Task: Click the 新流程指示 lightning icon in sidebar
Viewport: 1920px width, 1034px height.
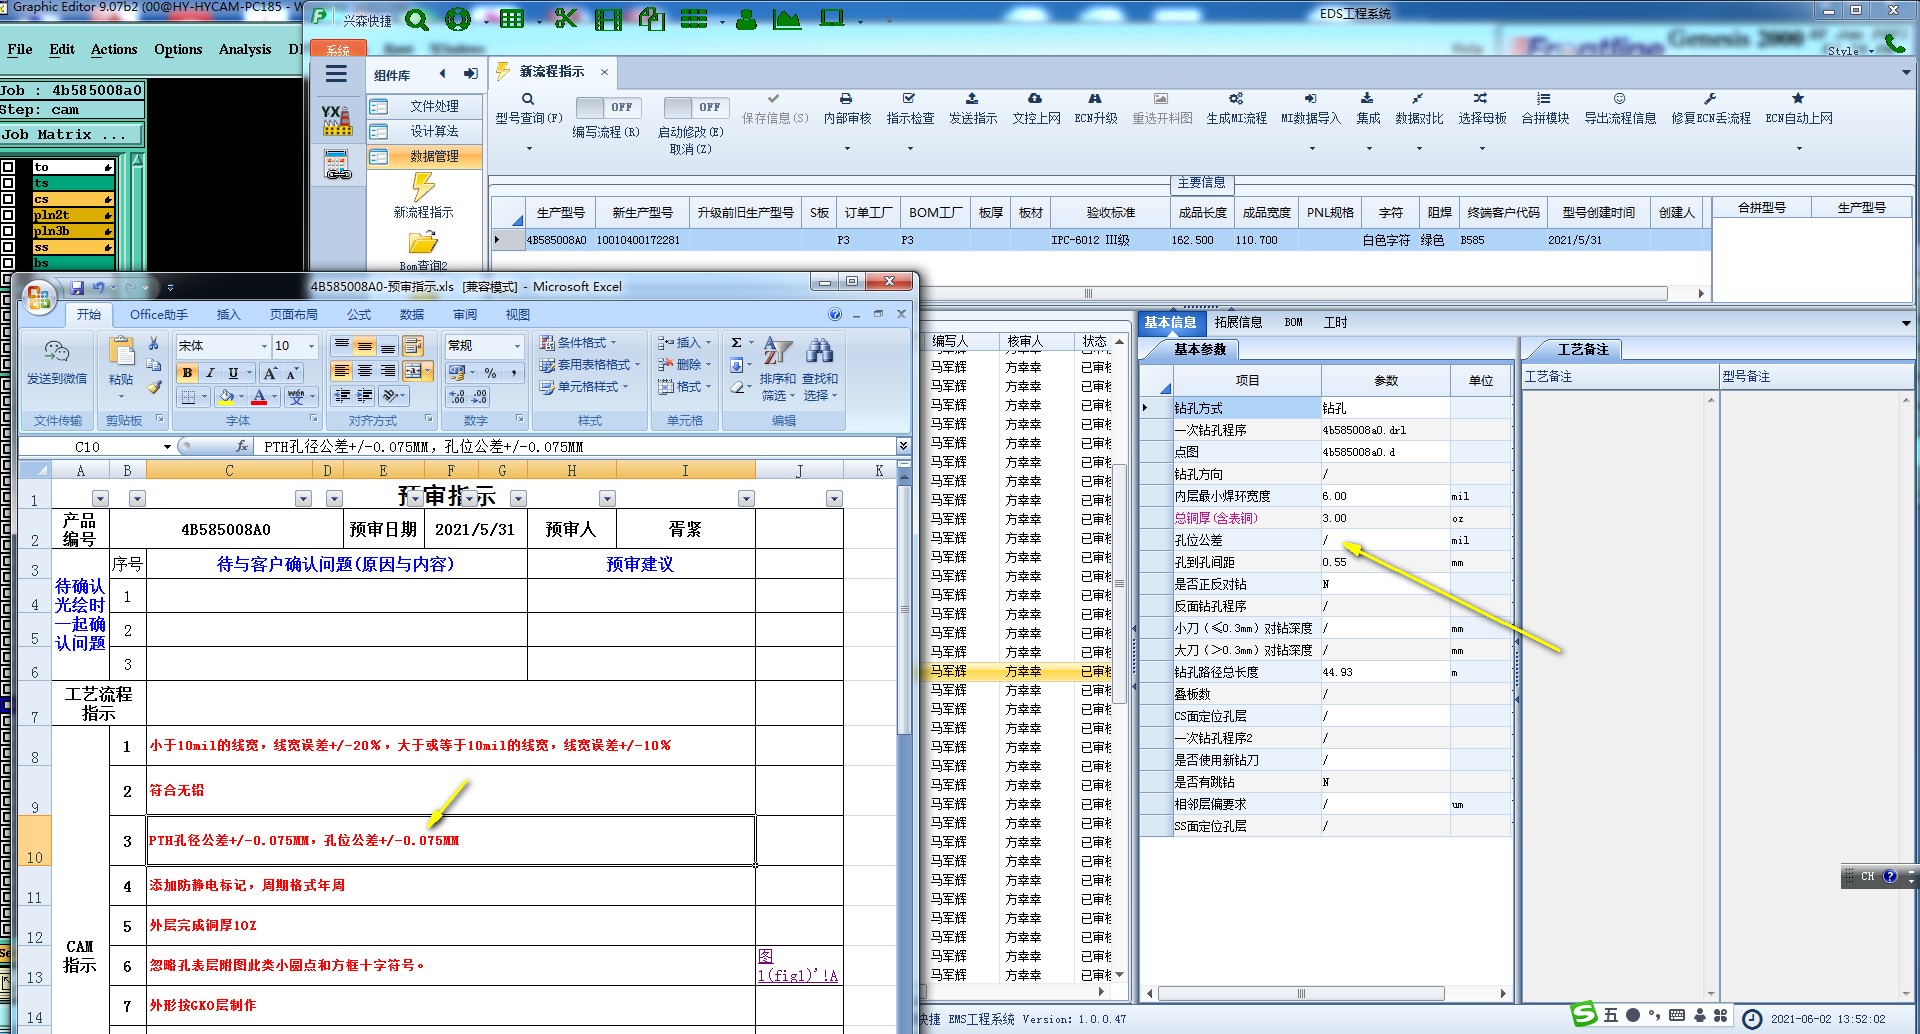Action: (x=423, y=187)
